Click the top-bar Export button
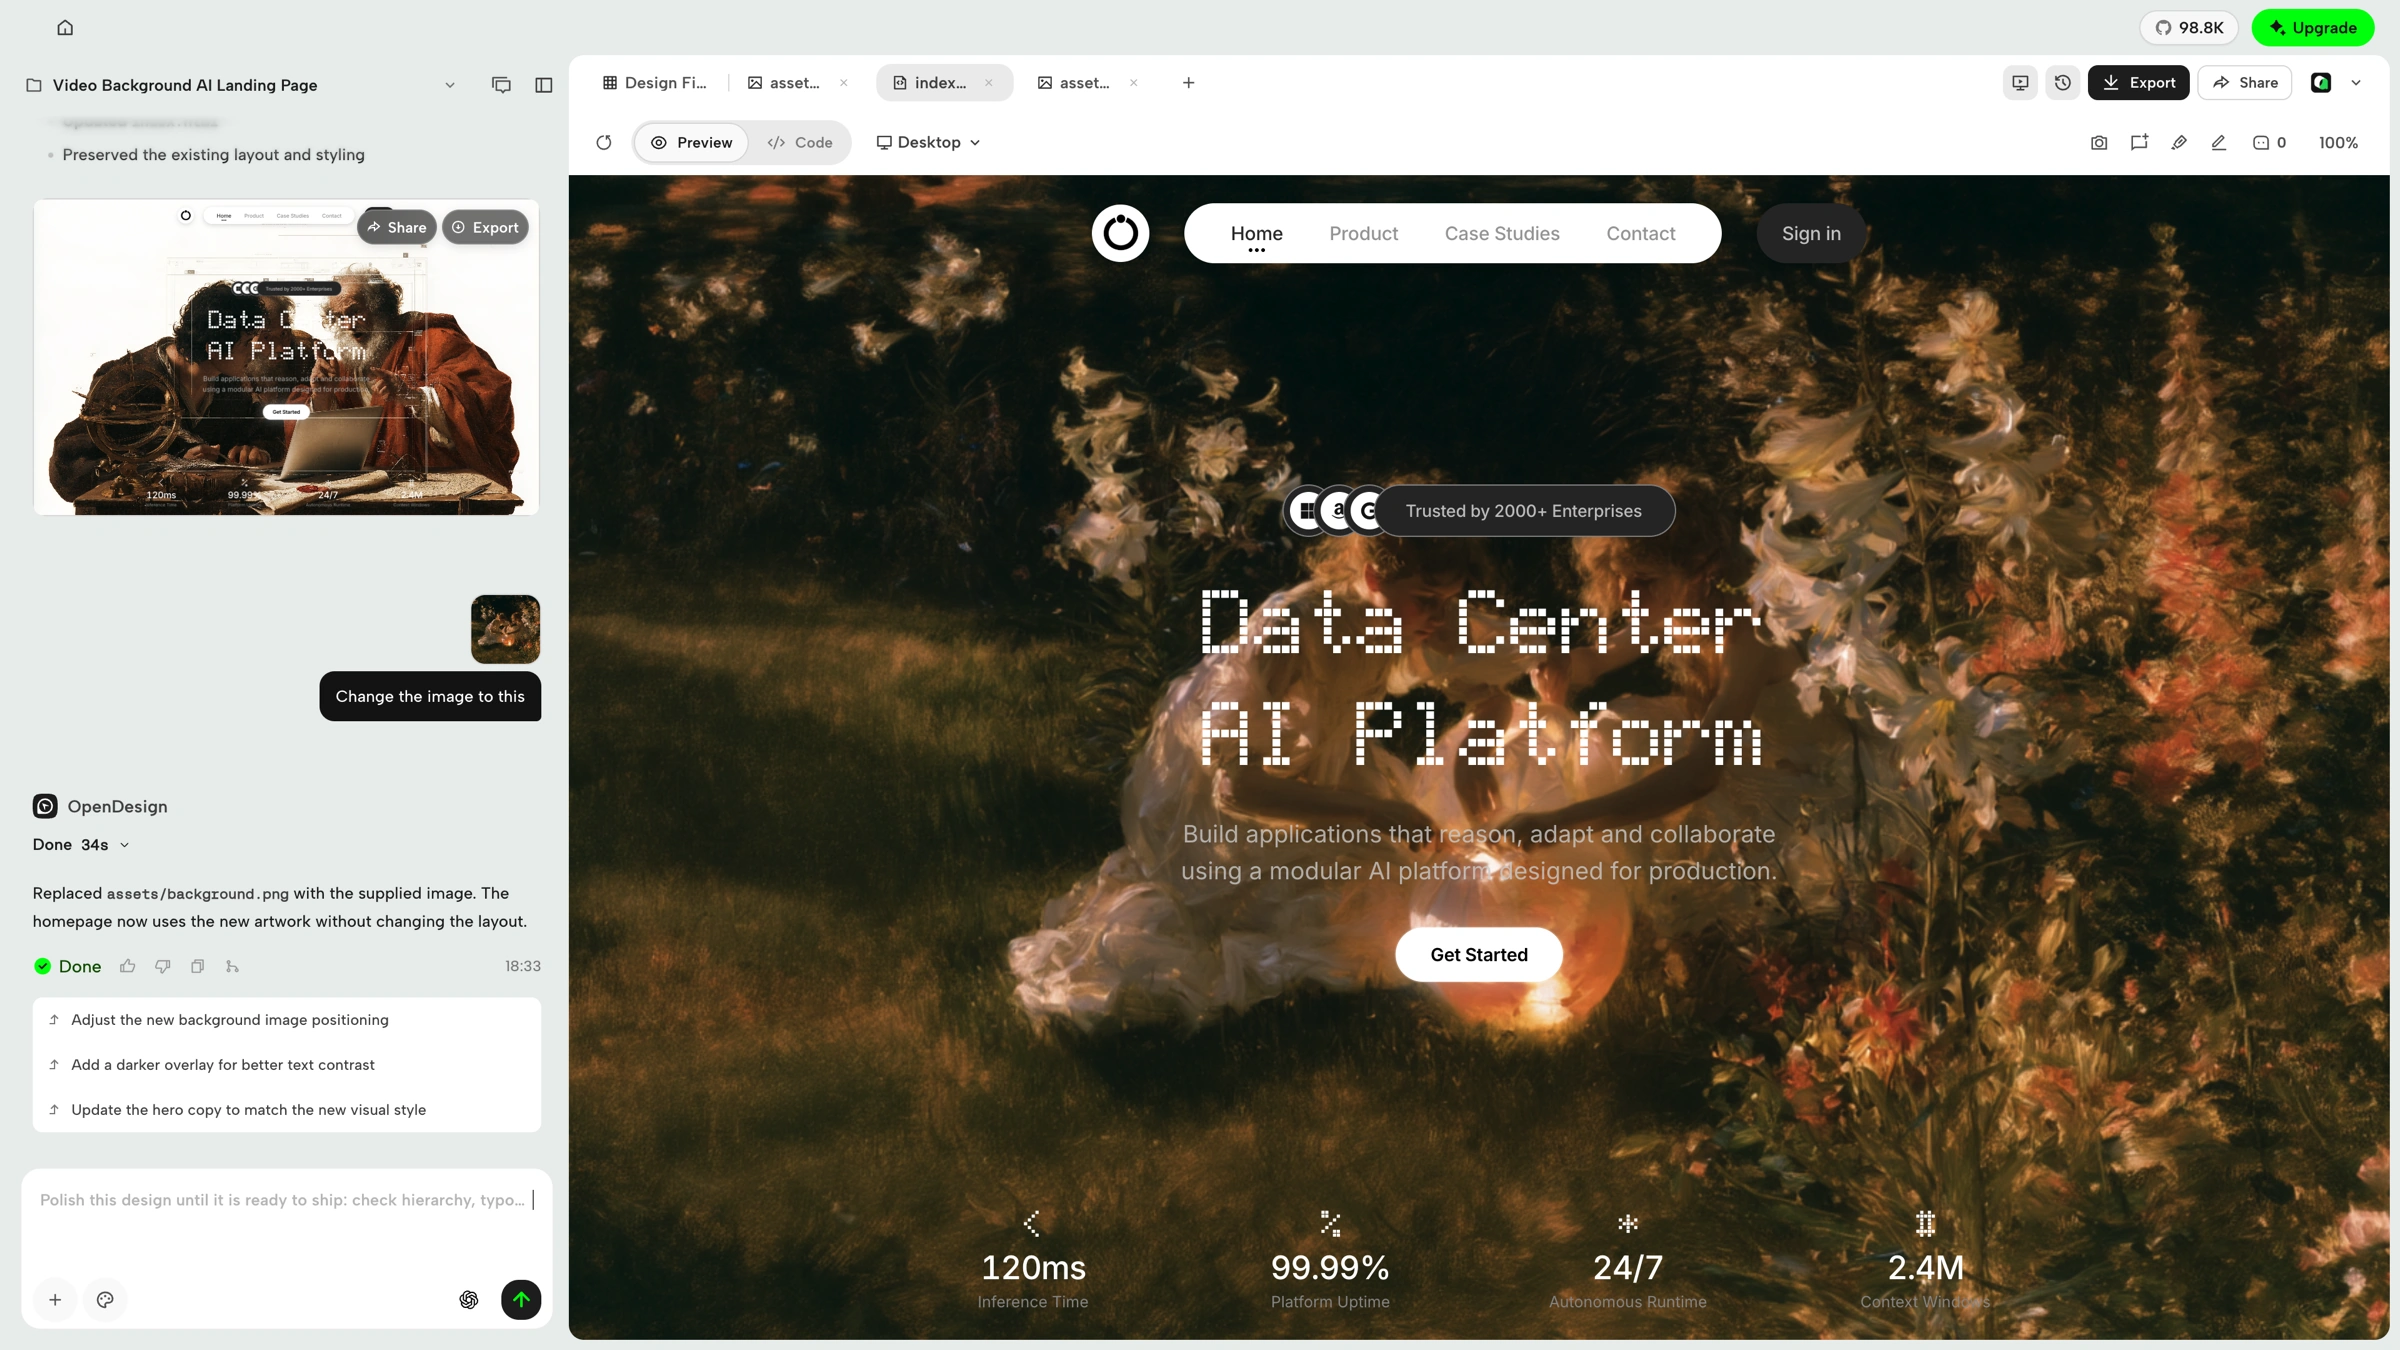The height and width of the screenshot is (1350, 2400). (2138, 83)
